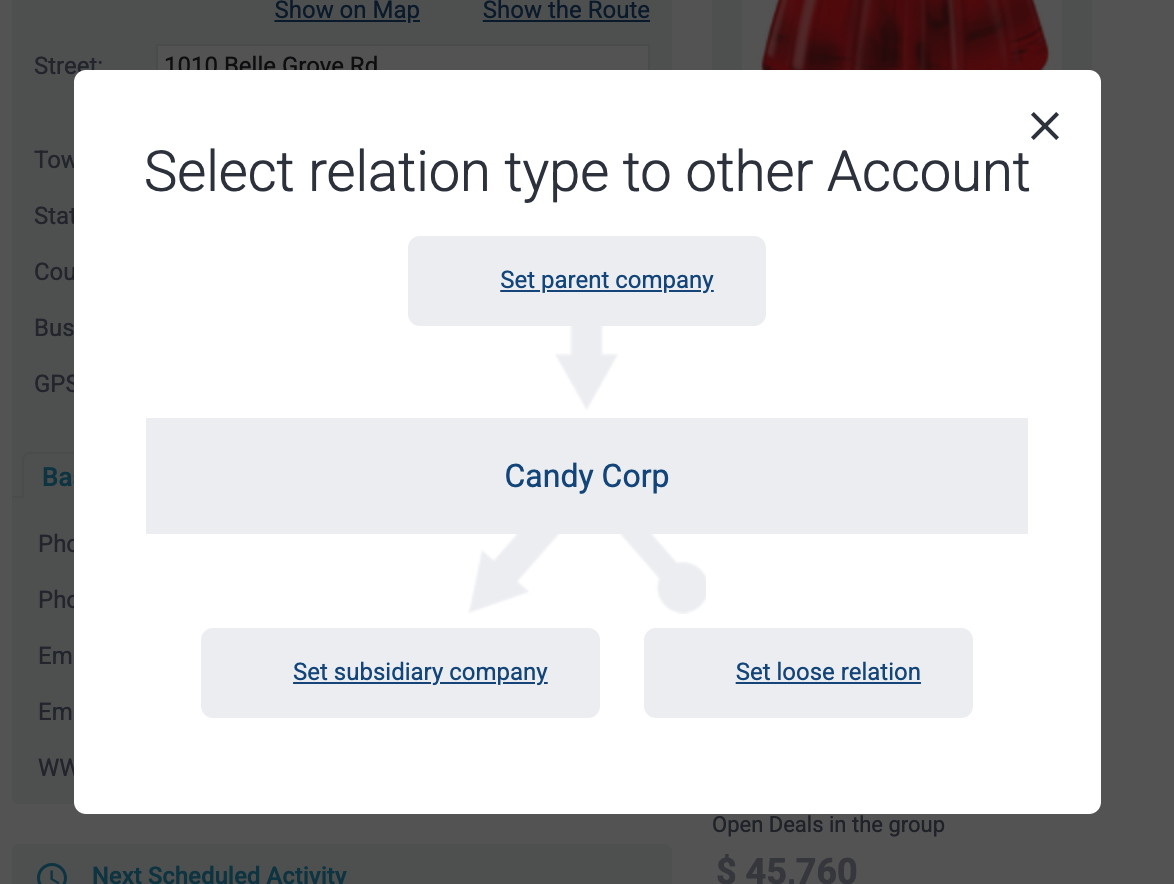Click the dialog title Select relation type
The height and width of the screenshot is (884, 1174).
click(x=586, y=172)
